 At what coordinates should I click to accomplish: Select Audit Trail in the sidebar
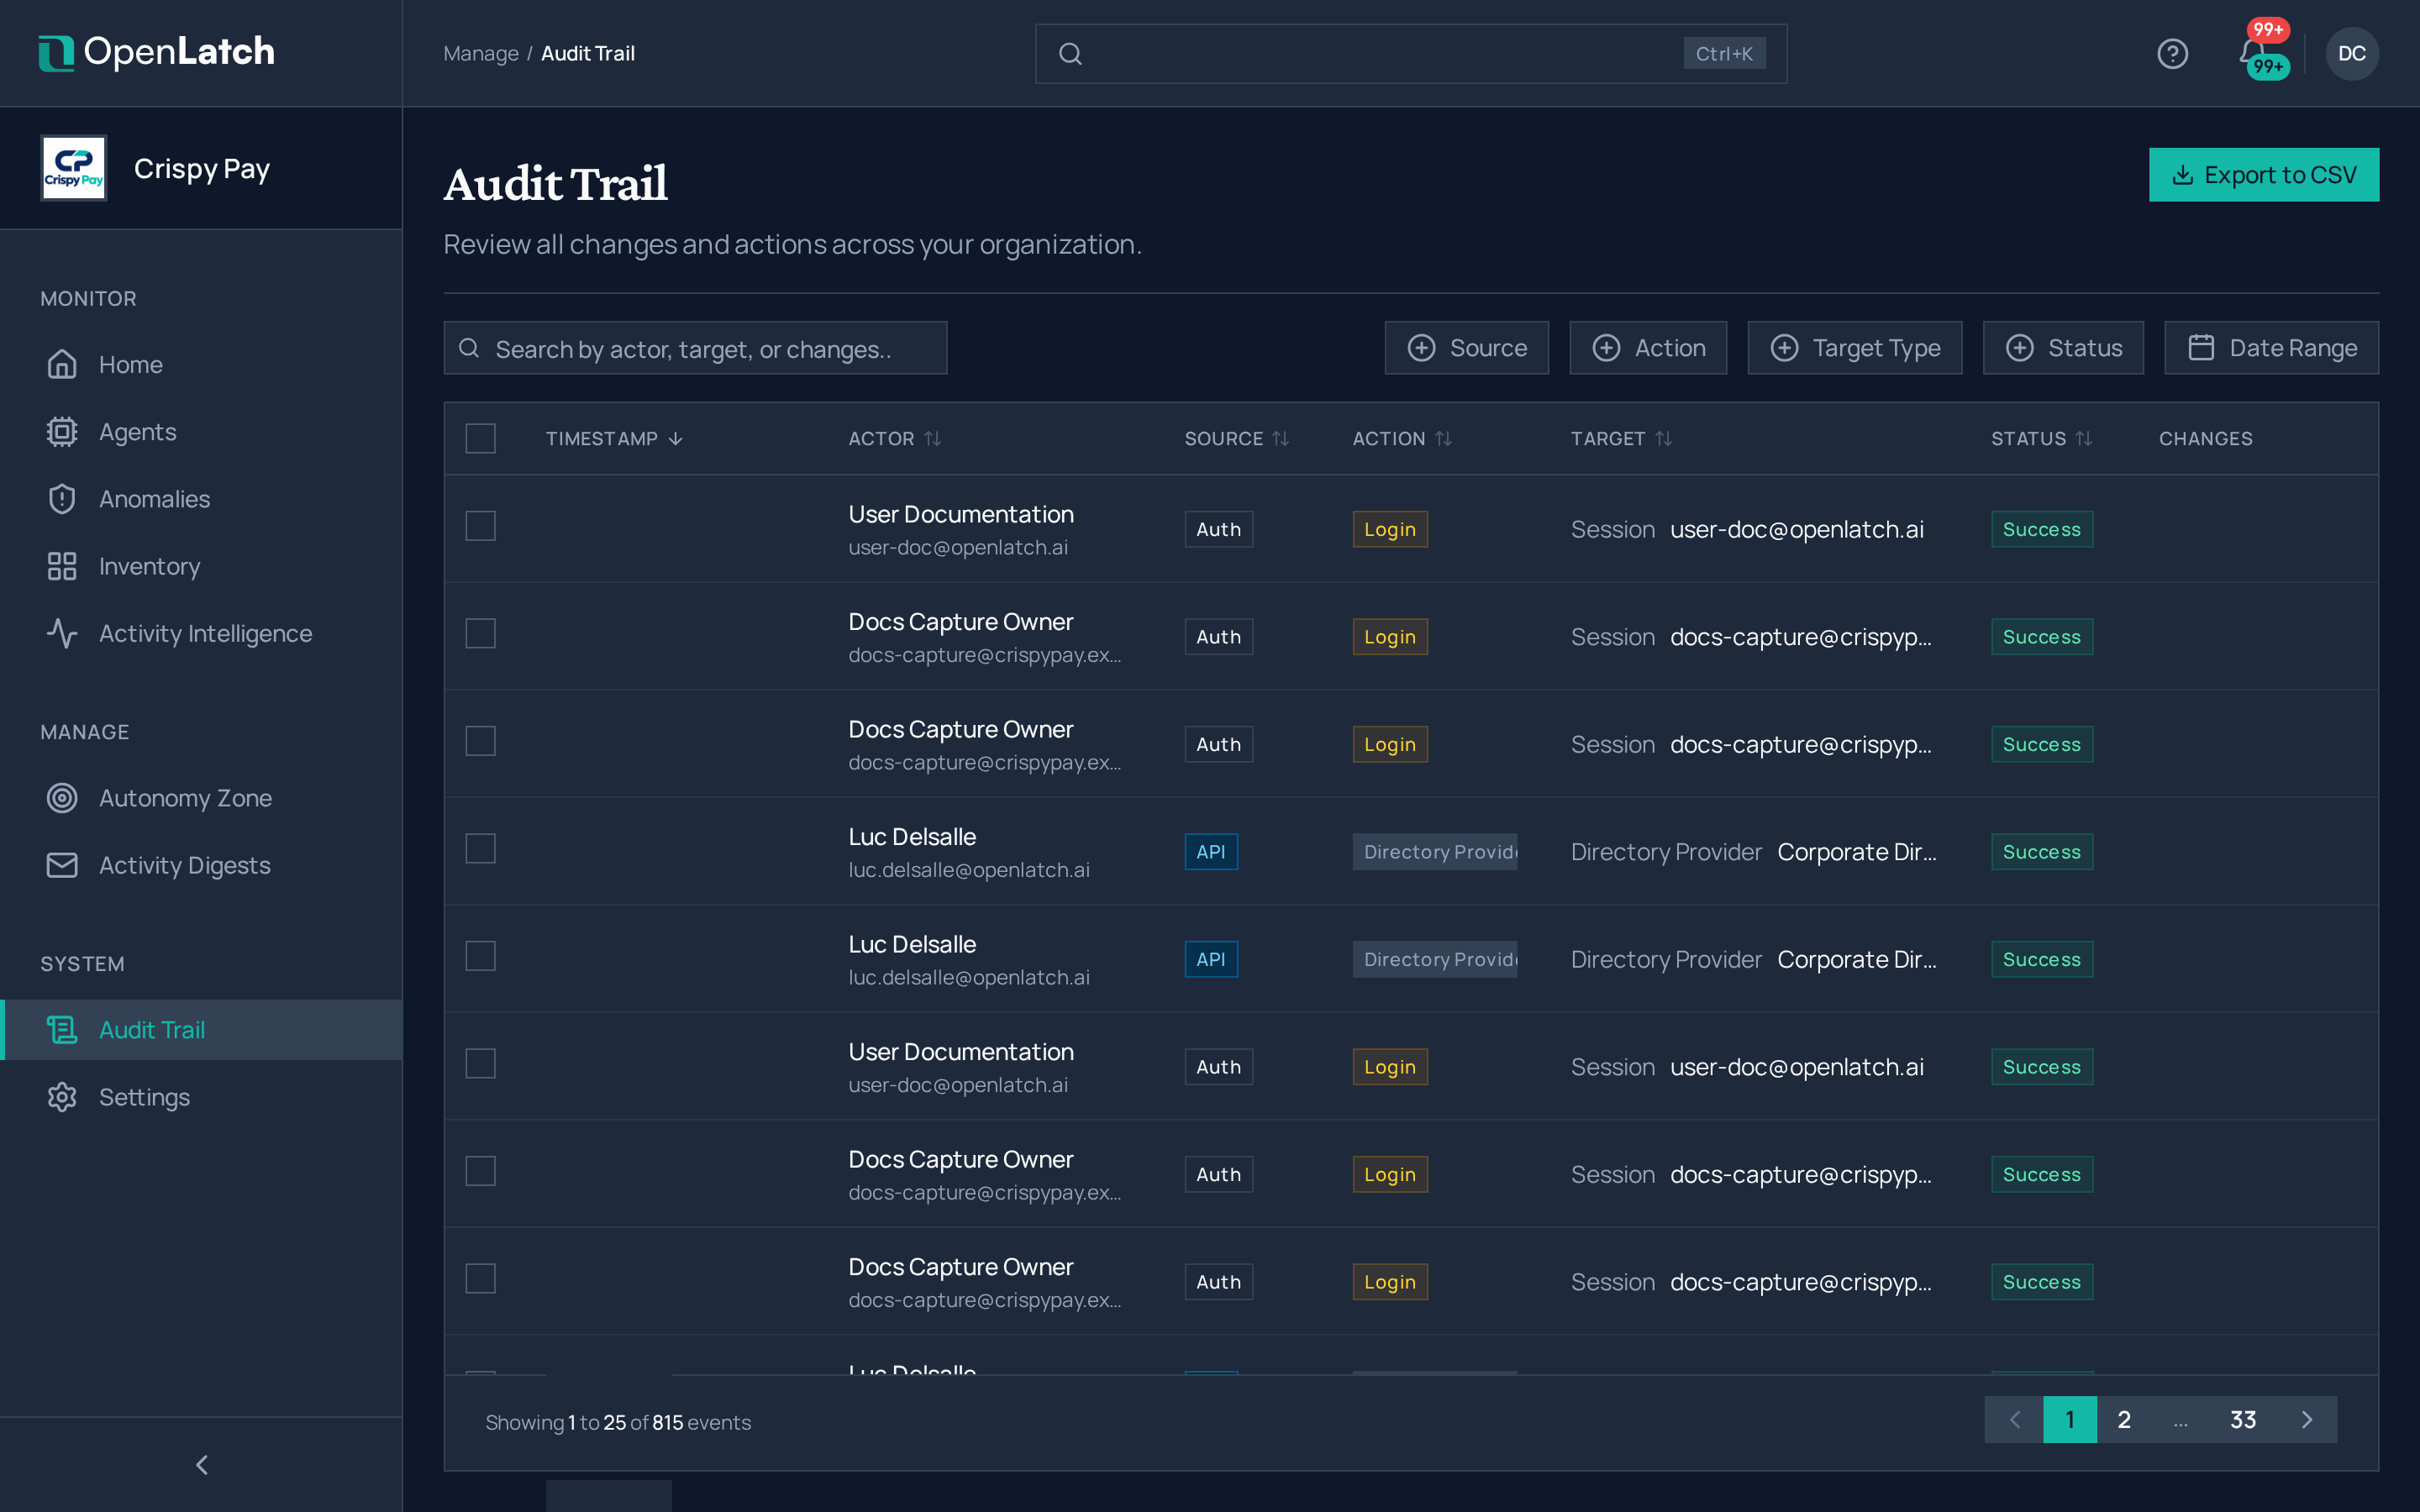click(x=201, y=1030)
